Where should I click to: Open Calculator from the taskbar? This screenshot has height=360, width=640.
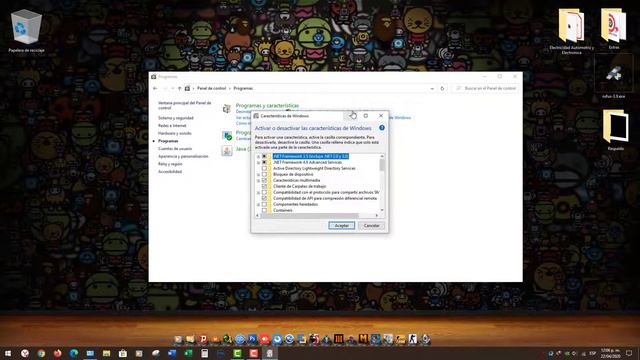204,353
